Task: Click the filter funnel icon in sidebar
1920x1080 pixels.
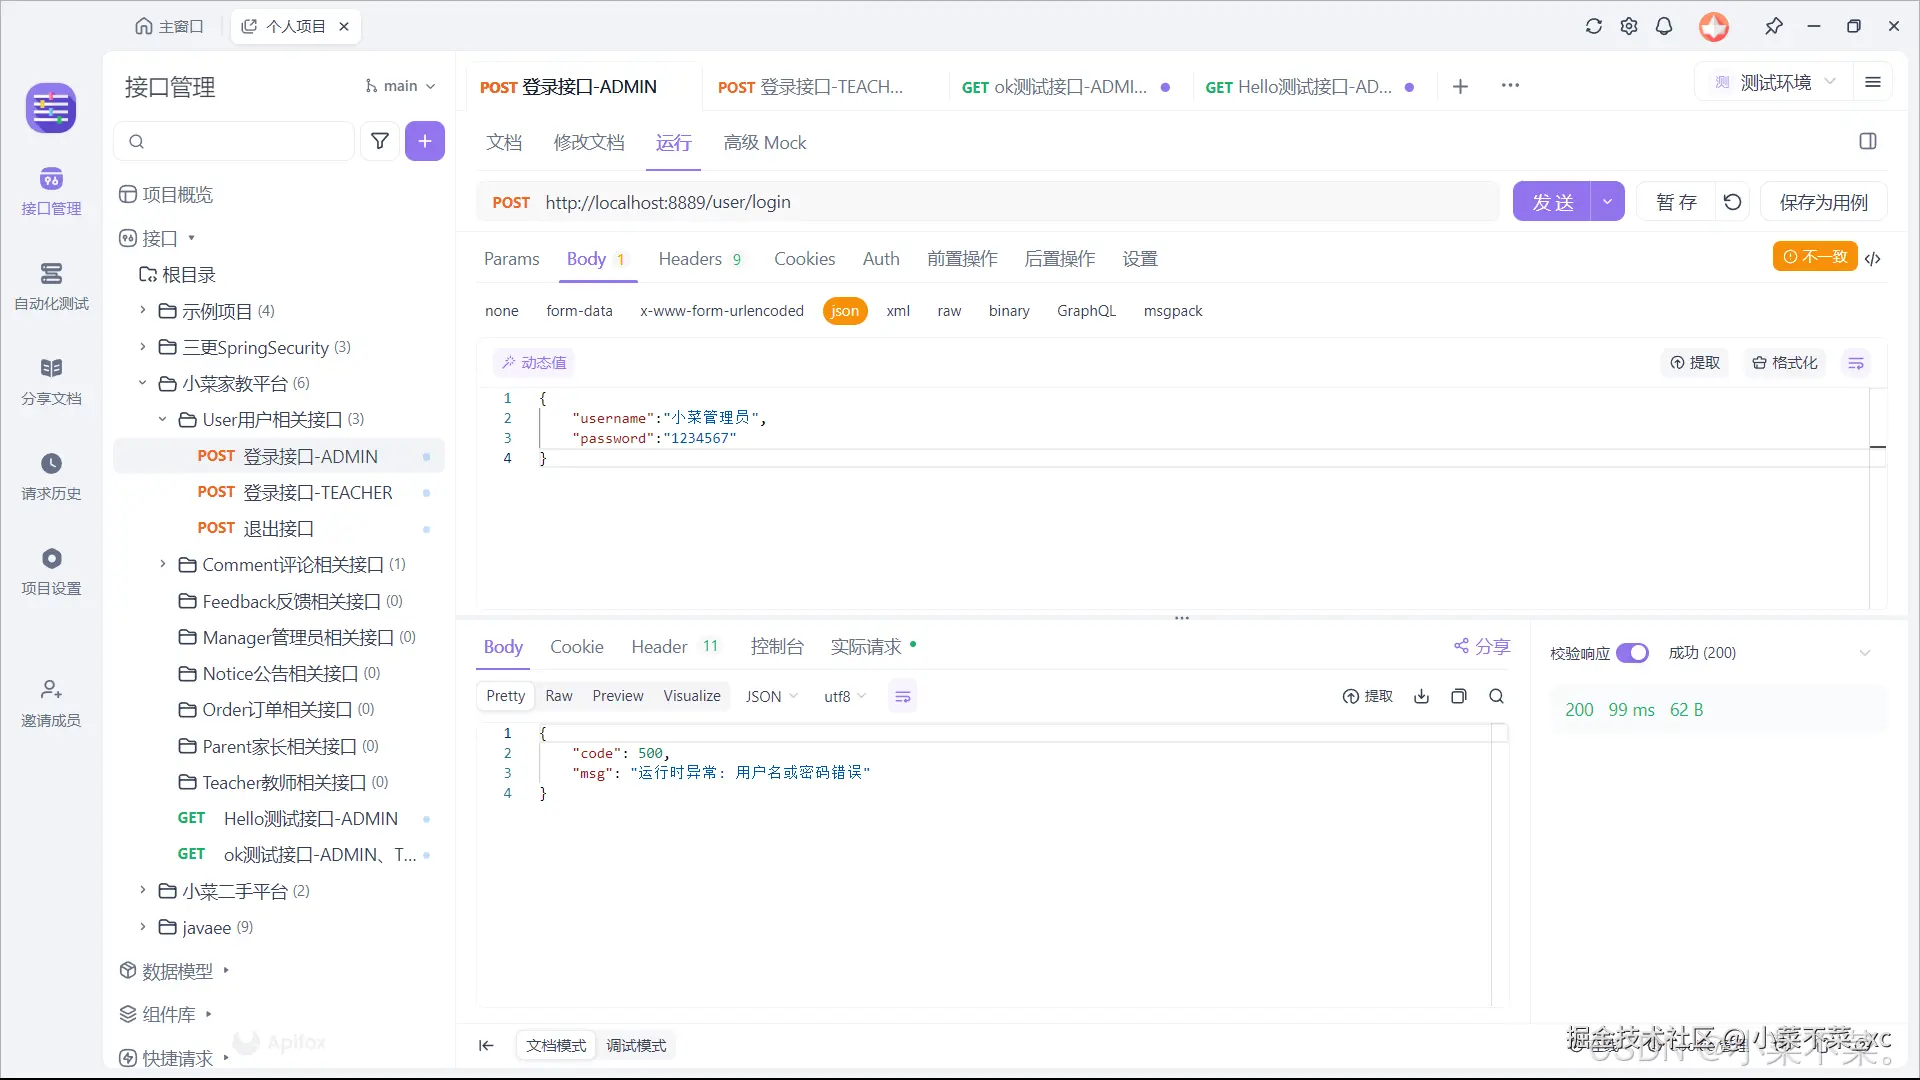Action: coord(380,141)
